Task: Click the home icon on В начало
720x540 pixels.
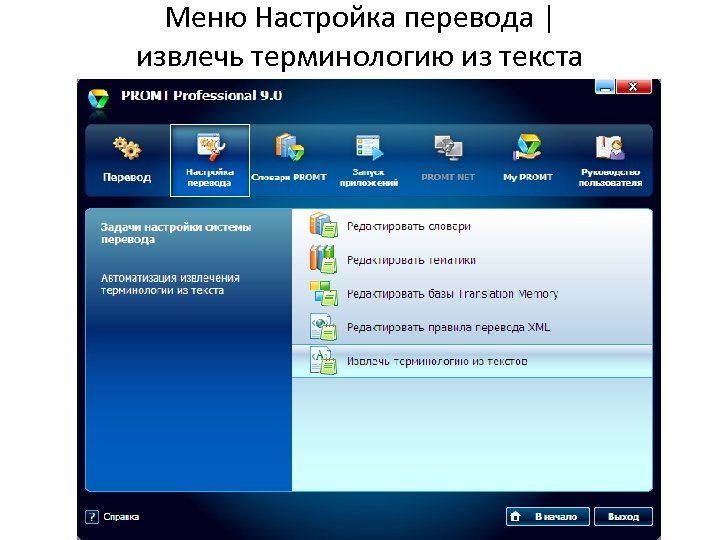Action: [x=516, y=516]
